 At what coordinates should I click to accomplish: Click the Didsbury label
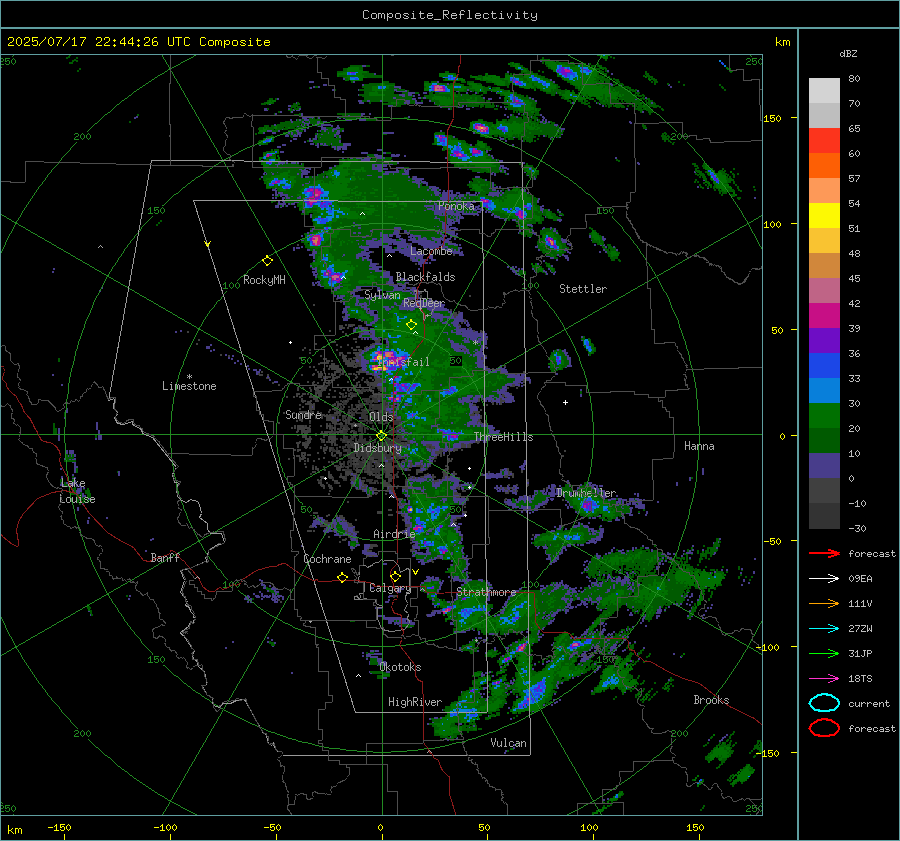377,448
